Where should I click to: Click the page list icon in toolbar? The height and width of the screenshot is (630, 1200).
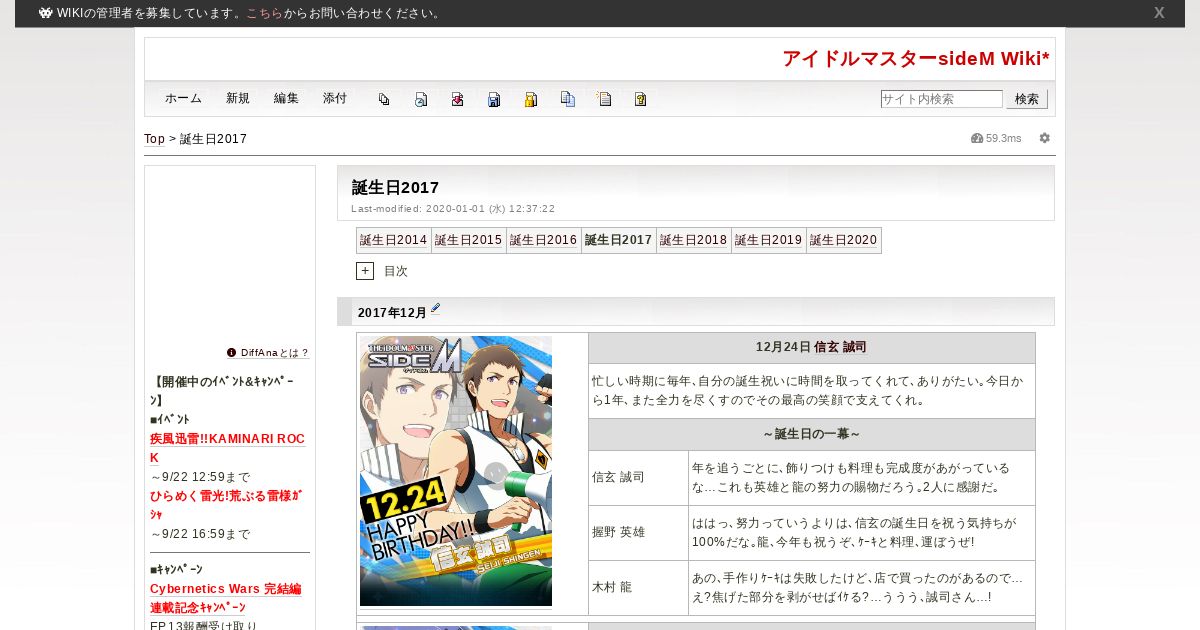pos(384,99)
